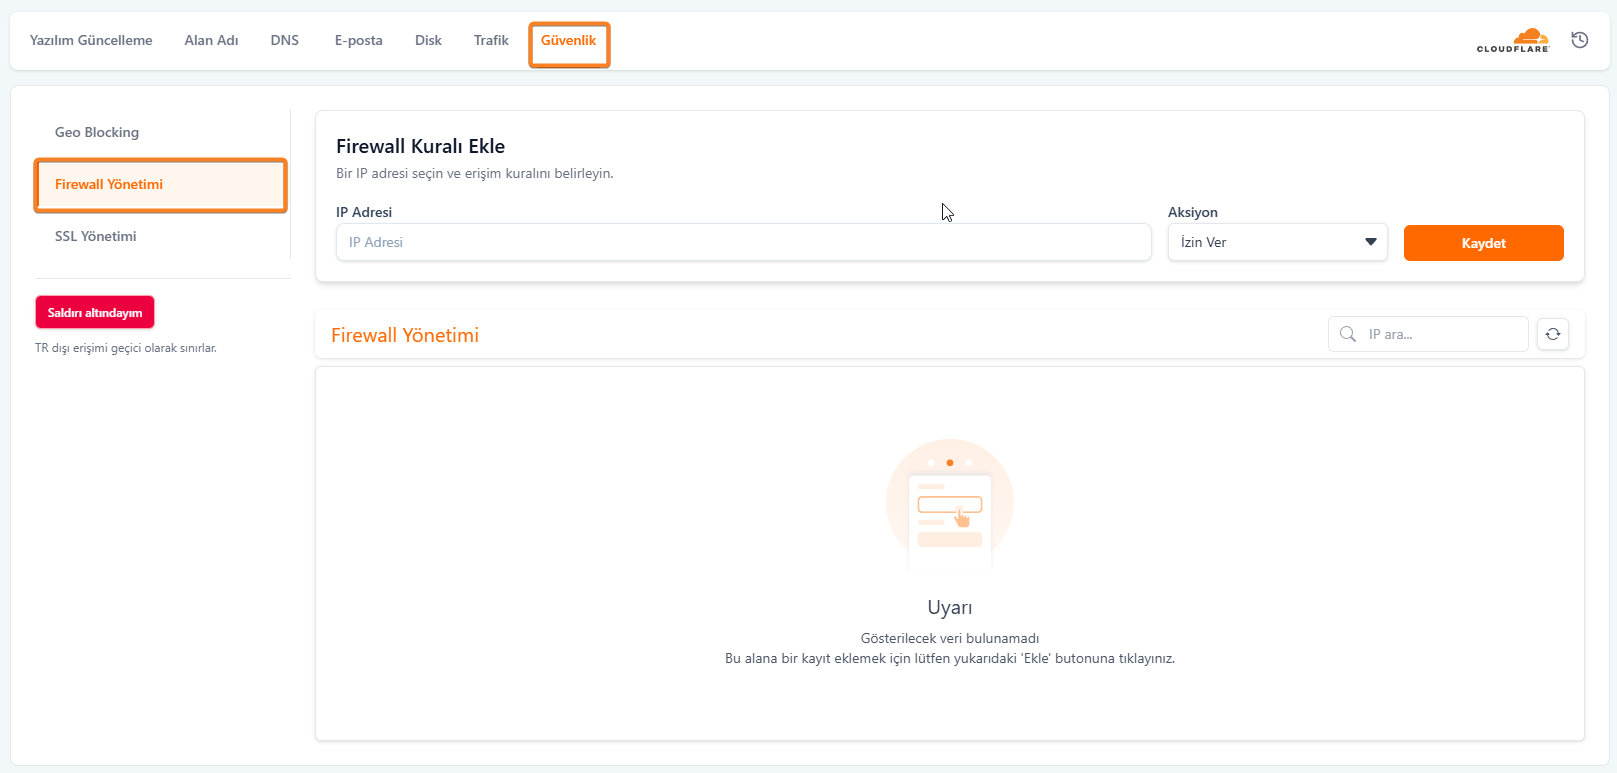The height and width of the screenshot is (773, 1617).
Task: Click into the 'IP ara...' search box
Action: (1440, 334)
